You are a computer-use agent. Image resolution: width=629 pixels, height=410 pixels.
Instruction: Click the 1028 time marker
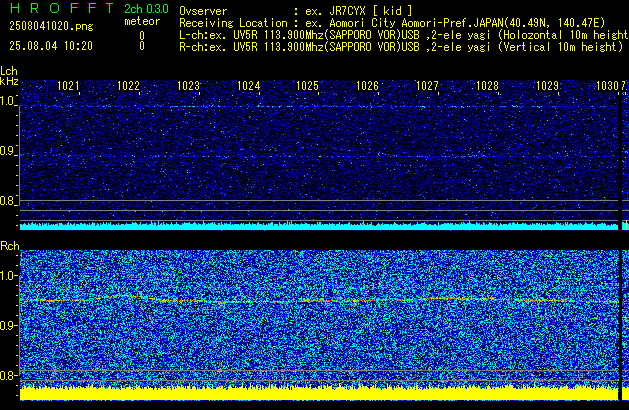pyautogui.click(x=487, y=86)
